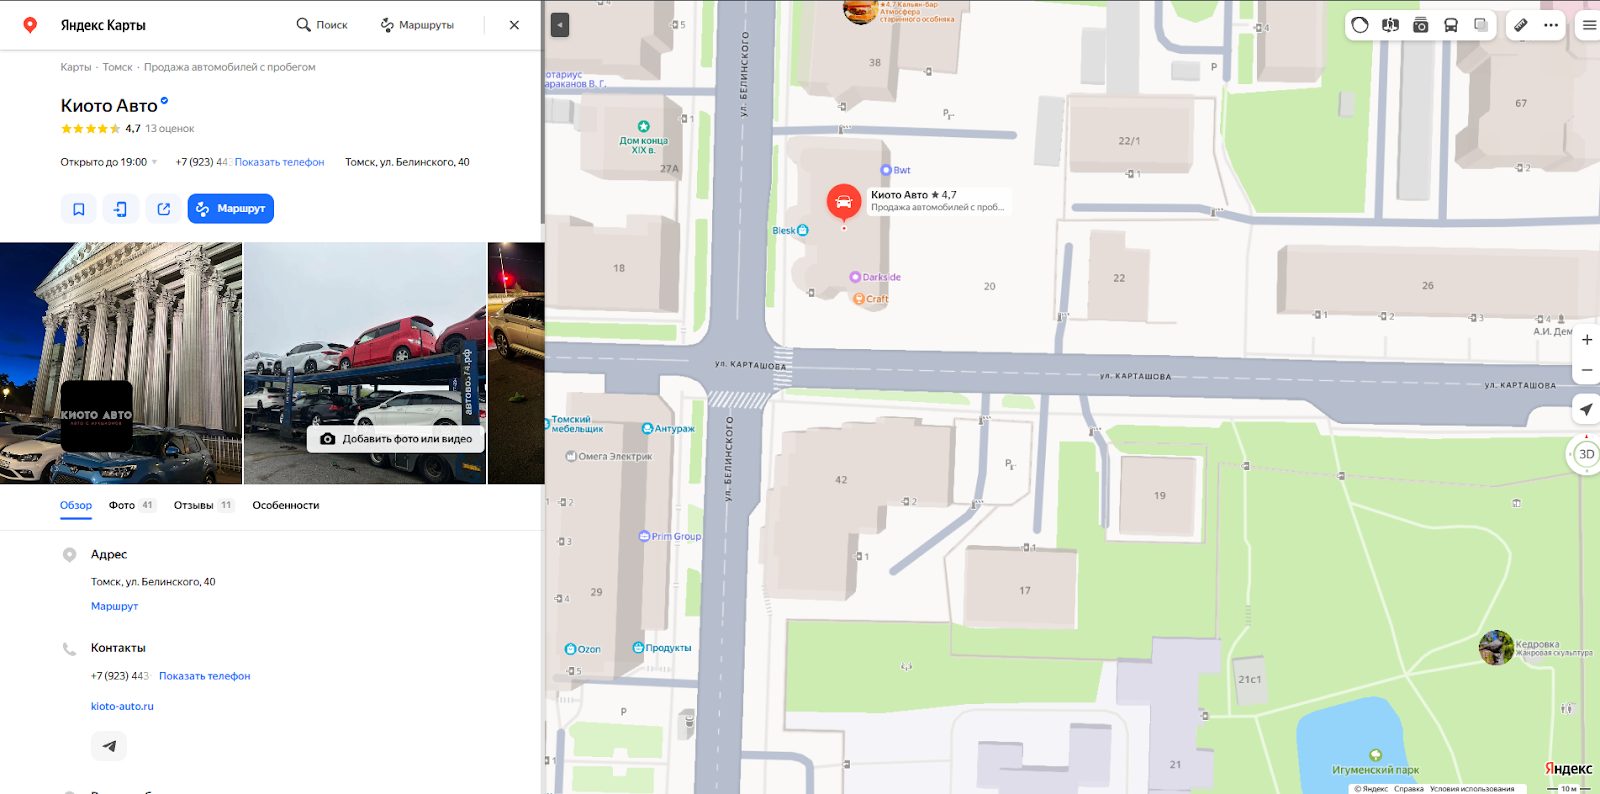Screen dimensions: 1600x794
Task: Toggle the public transport bus layer
Action: pos(1450,25)
